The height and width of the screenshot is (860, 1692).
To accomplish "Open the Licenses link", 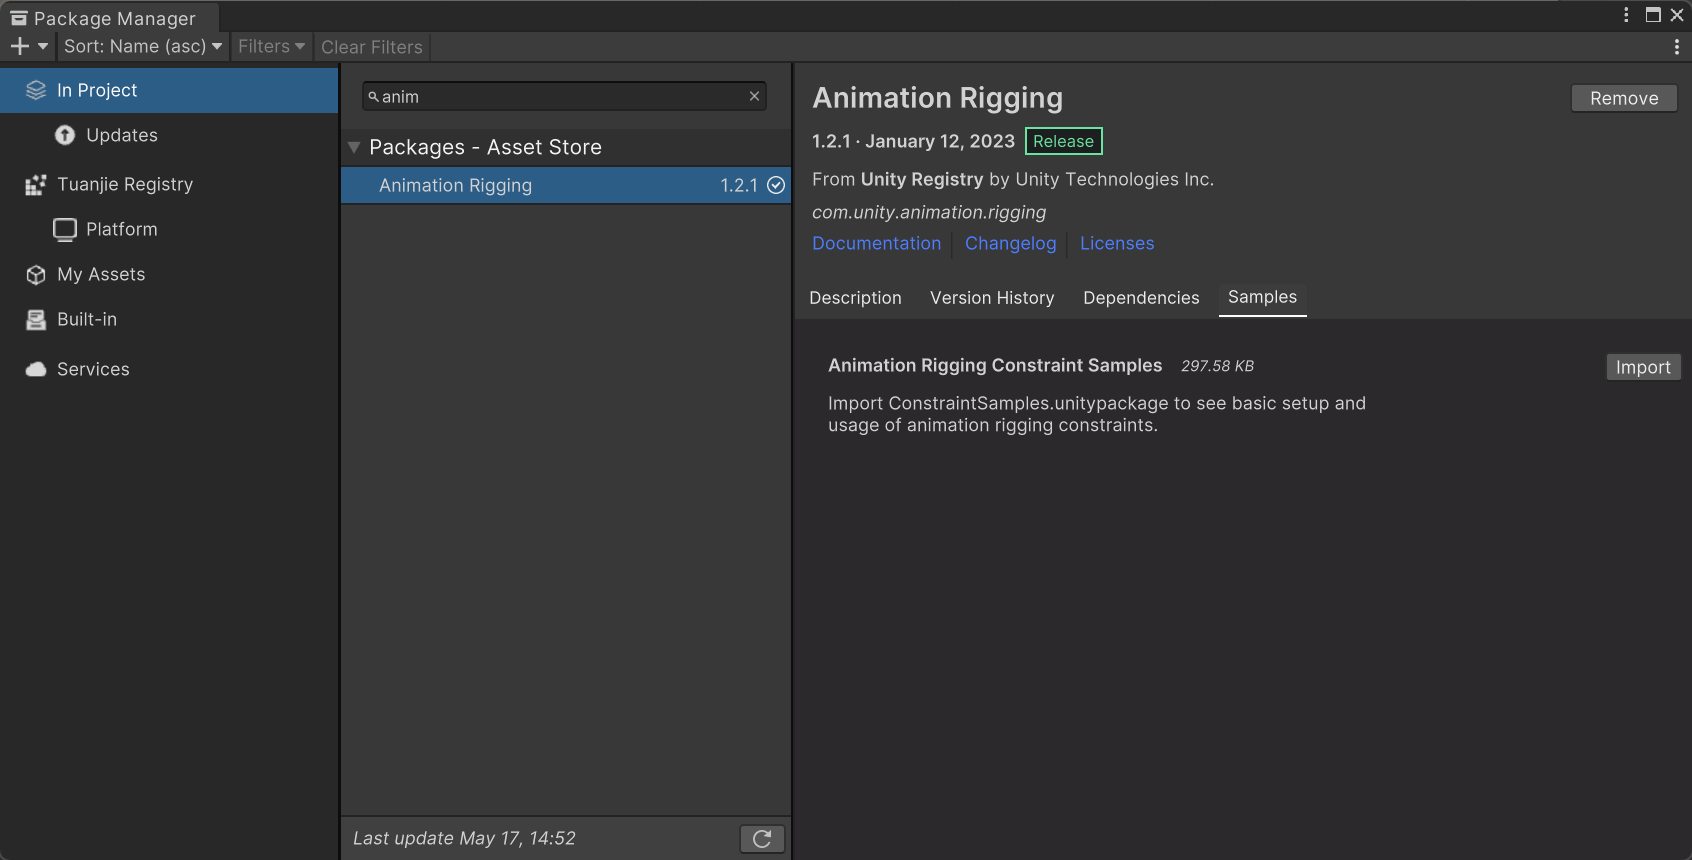I will [1117, 243].
